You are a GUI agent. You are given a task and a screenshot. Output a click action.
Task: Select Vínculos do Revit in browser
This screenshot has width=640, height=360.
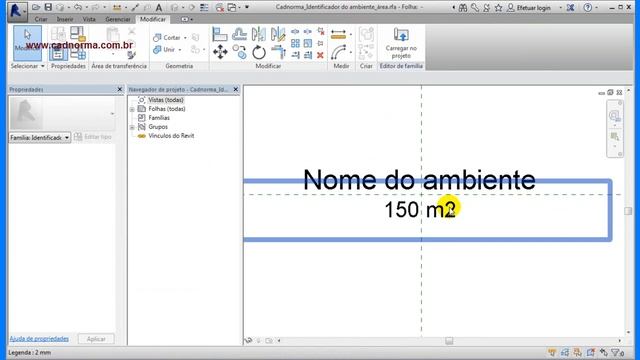[x=171, y=136]
